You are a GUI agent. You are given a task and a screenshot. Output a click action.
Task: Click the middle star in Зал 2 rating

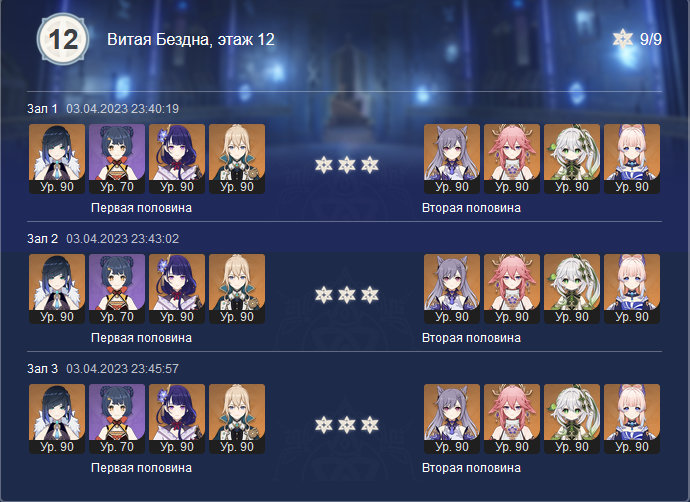click(347, 295)
